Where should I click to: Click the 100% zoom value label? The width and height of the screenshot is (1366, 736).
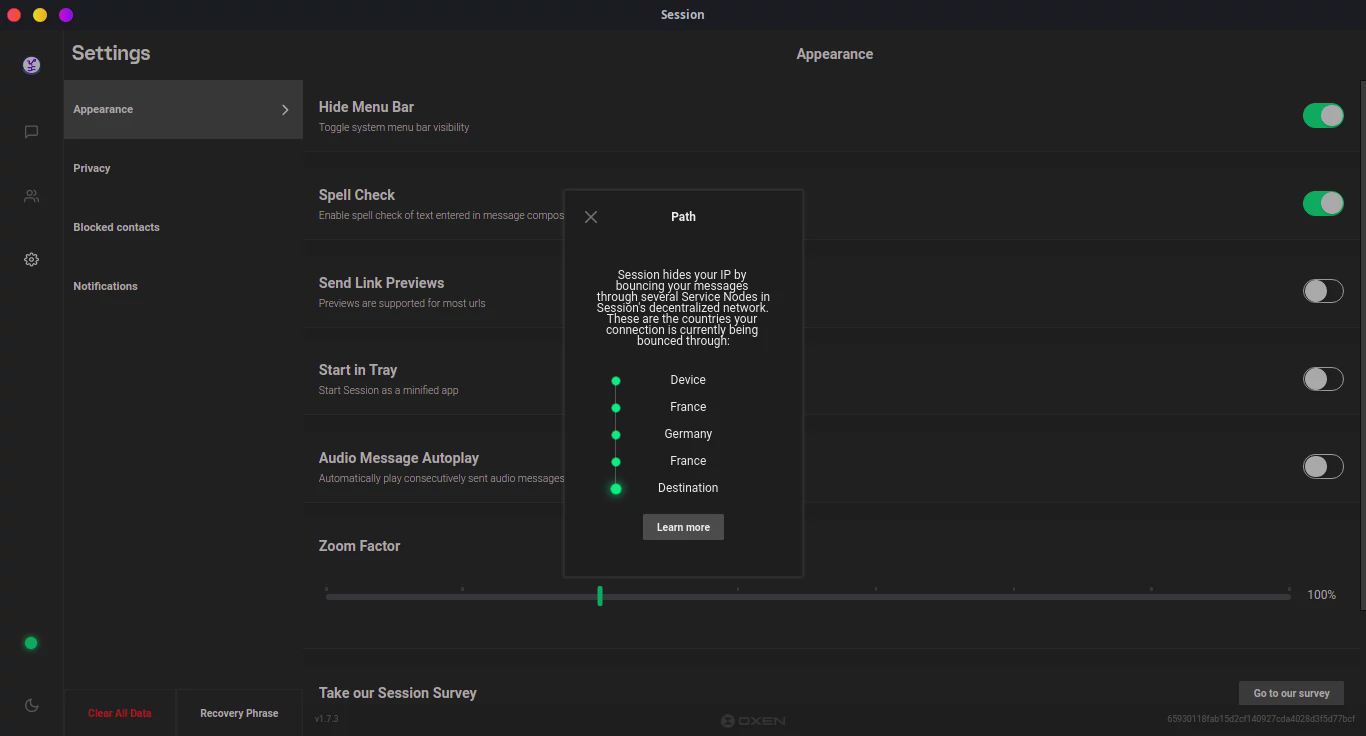pos(1321,595)
